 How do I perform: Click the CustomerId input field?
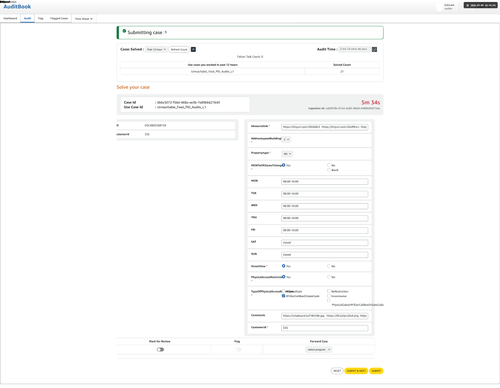click(x=325, y=328)
